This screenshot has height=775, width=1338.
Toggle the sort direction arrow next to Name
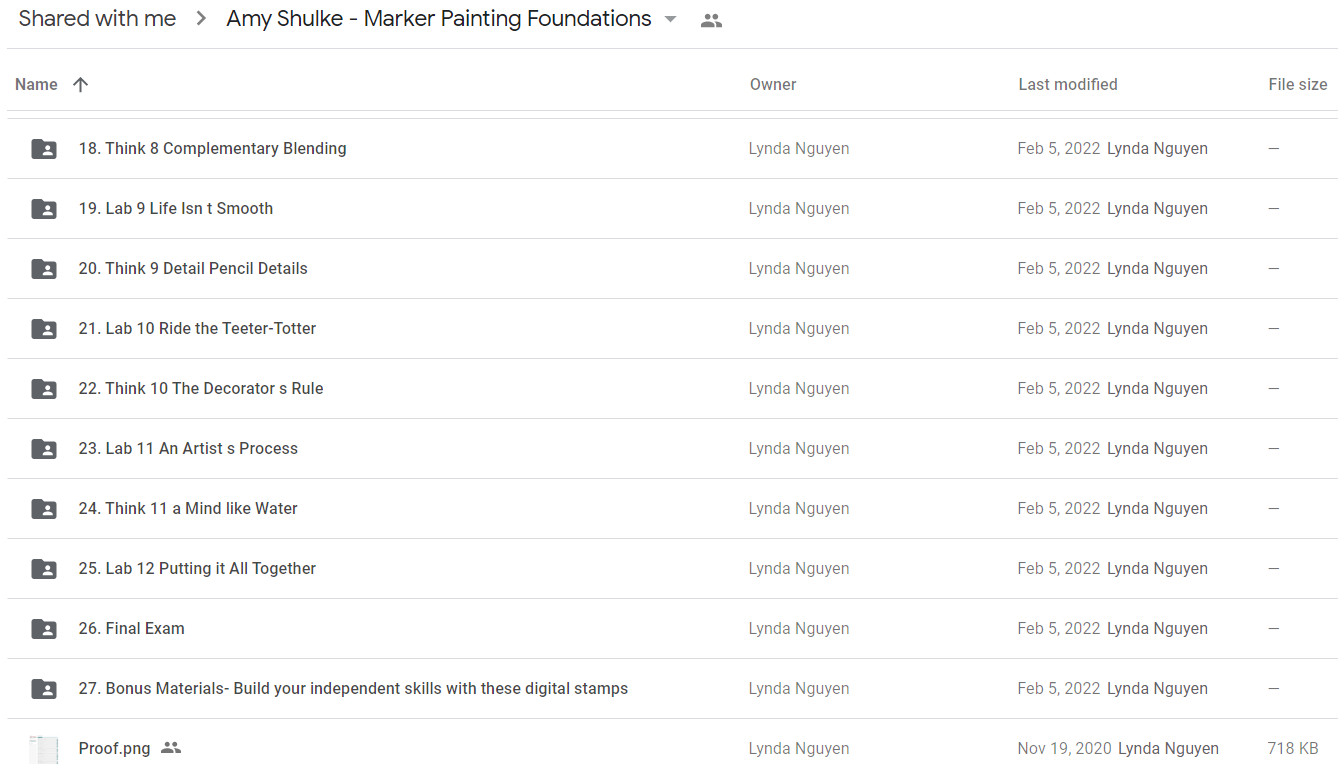click(81, 85)
